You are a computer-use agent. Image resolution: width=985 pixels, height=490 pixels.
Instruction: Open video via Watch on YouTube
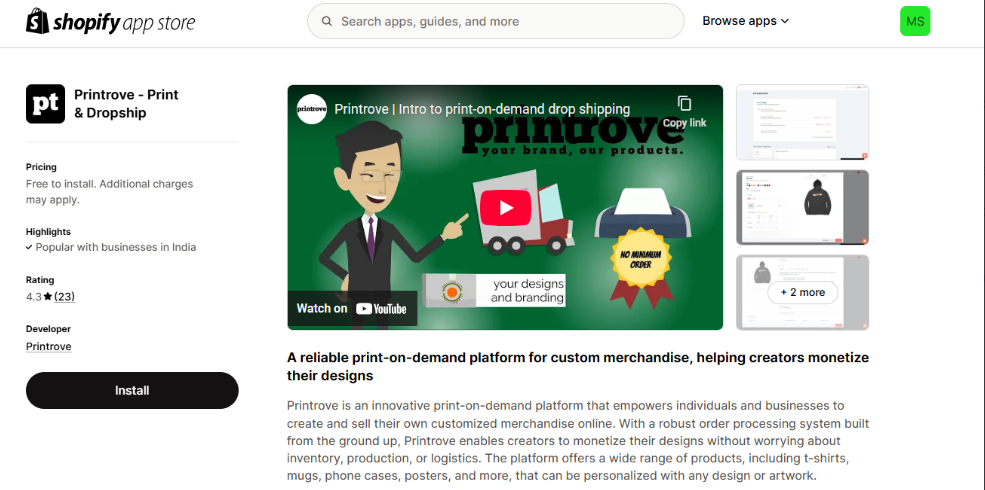[x=351, y=309]
